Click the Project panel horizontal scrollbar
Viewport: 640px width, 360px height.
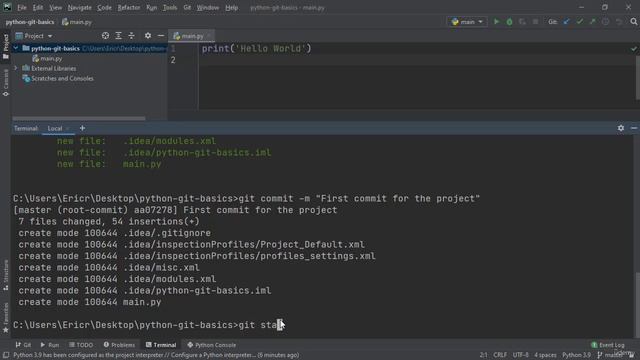click(79, 119)
